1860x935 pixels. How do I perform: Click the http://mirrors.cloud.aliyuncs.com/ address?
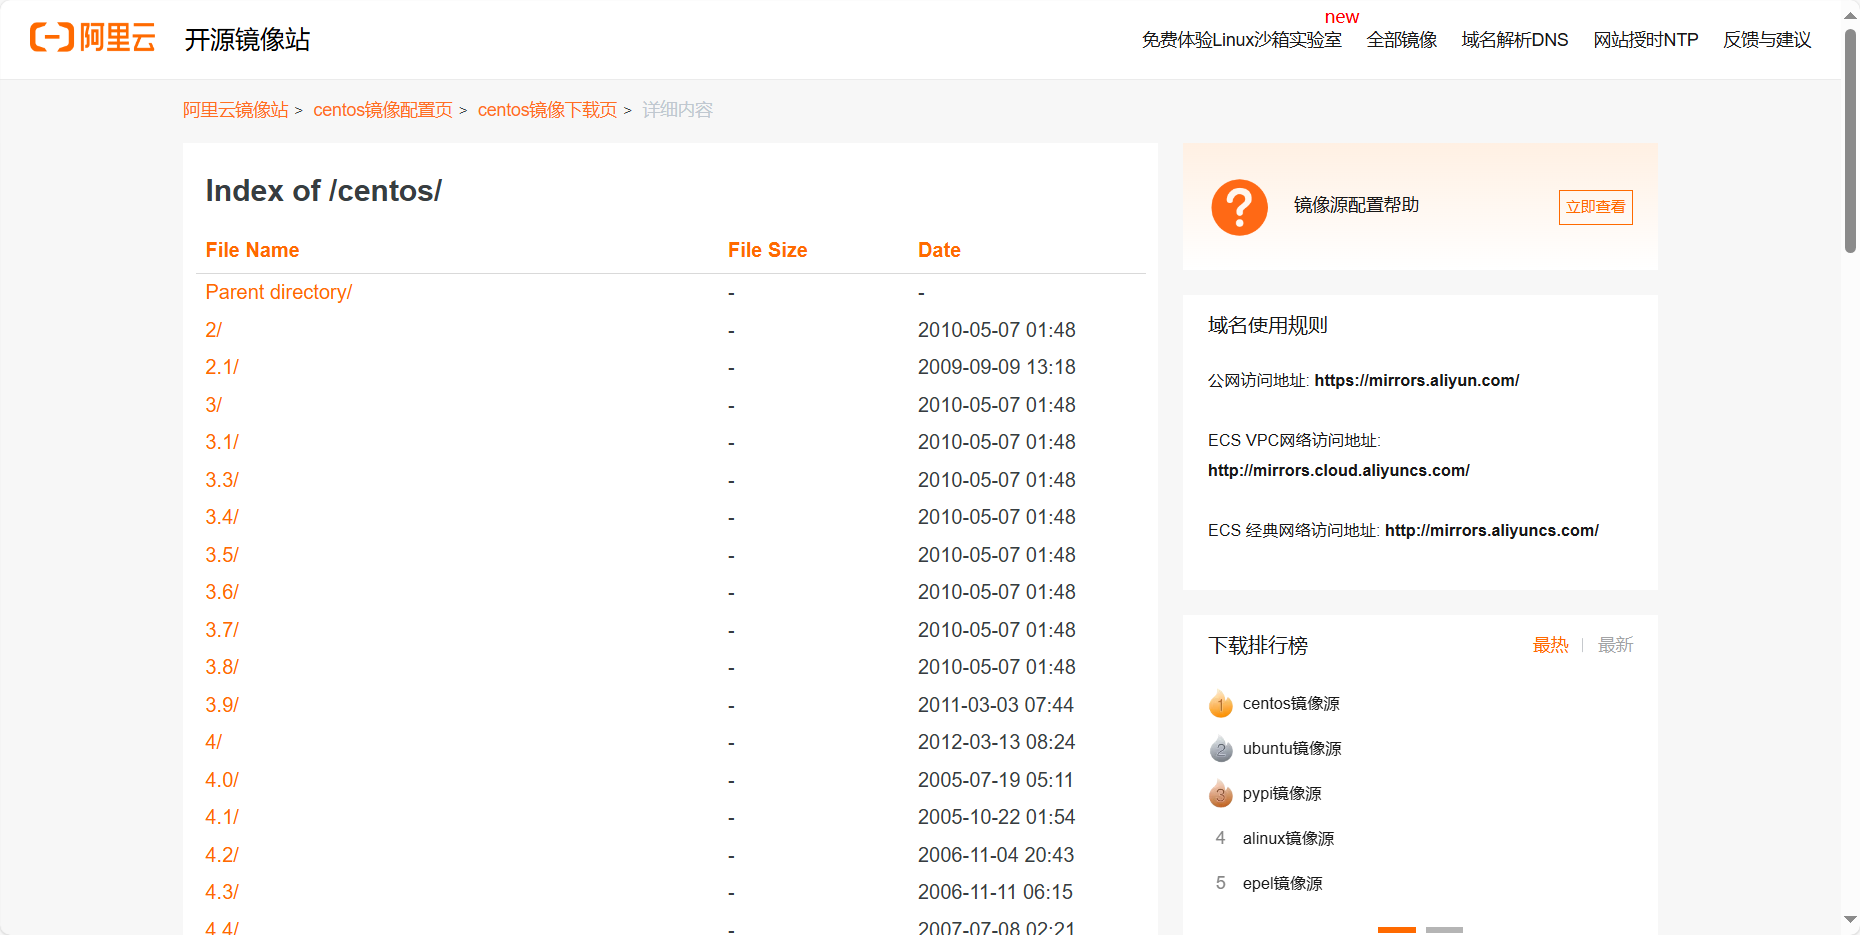tap(1339, 470)
